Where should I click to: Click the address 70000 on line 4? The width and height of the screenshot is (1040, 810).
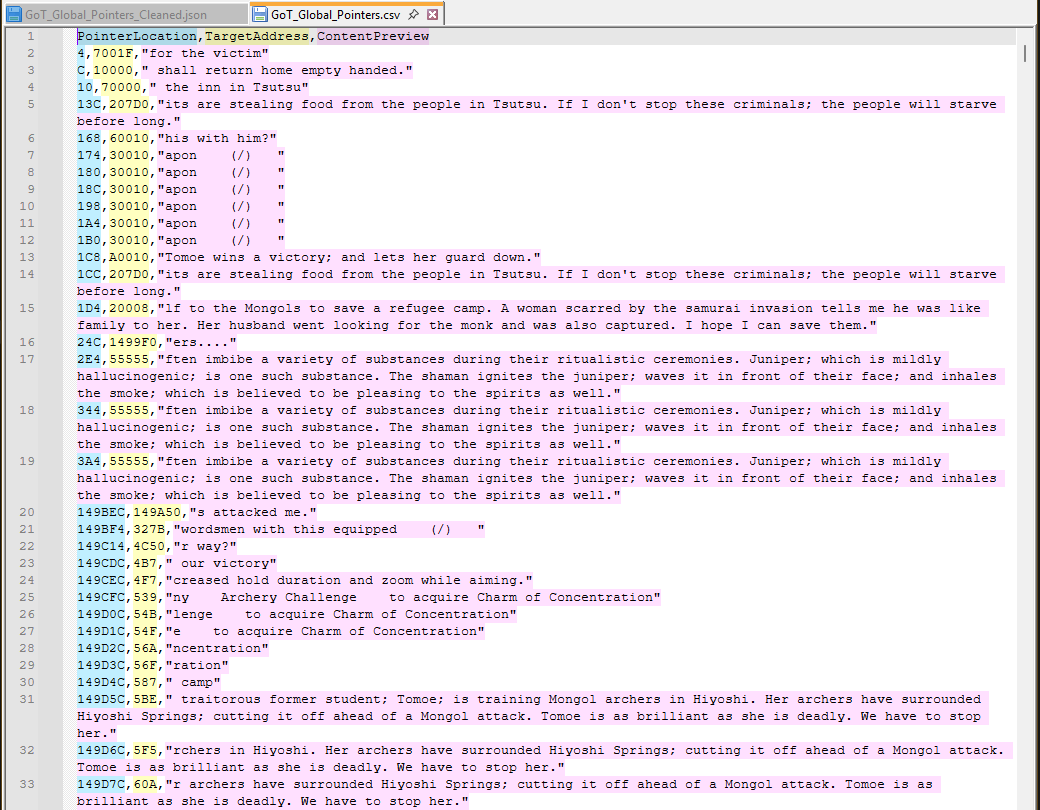click(121, 87)
